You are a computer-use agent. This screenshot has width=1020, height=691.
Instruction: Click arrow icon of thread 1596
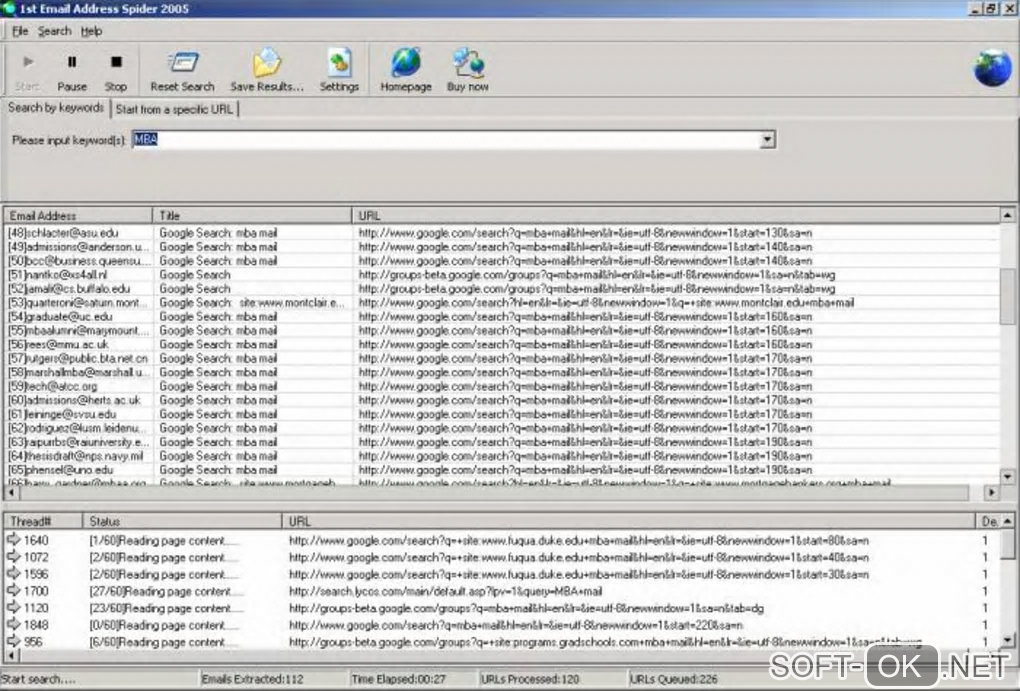click(x=14, y=574)
